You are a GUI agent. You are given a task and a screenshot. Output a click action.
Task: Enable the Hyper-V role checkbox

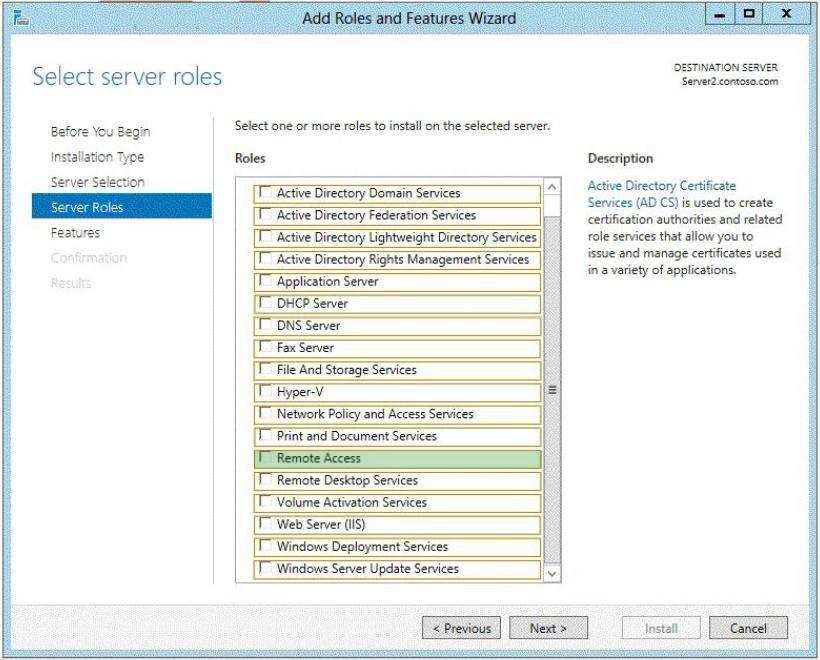pyautogui.click(x=266, y=391)
